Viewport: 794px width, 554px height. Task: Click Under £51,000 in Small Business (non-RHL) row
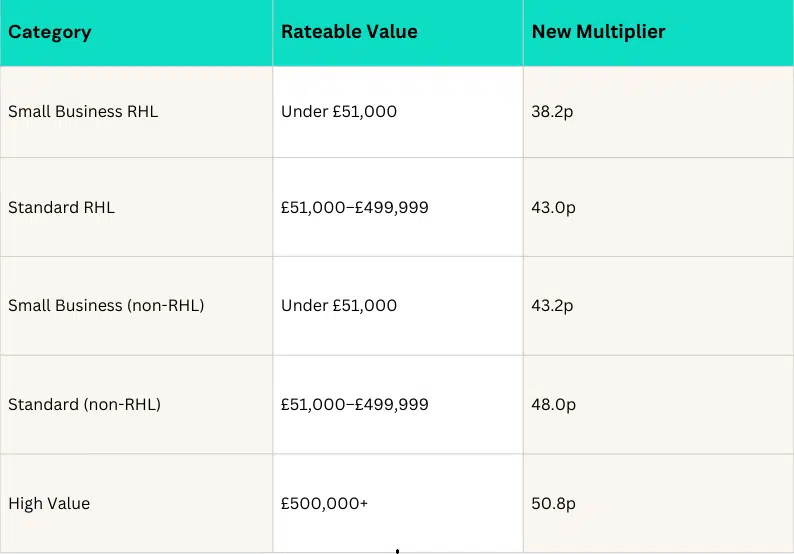point(339,306)
